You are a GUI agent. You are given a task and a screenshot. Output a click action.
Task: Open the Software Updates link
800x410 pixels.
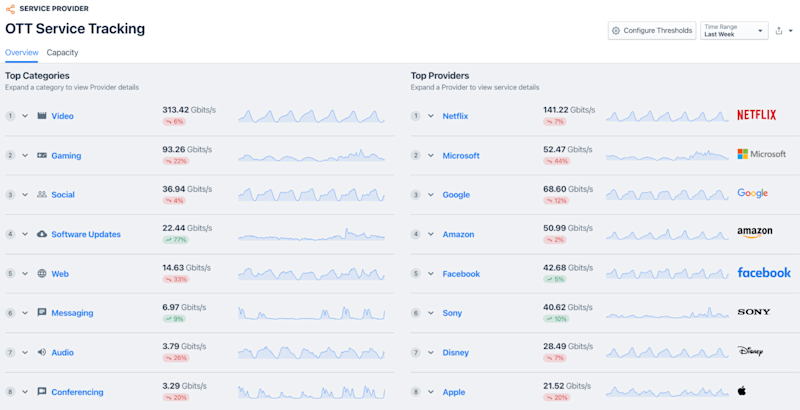tap(86, 234)
